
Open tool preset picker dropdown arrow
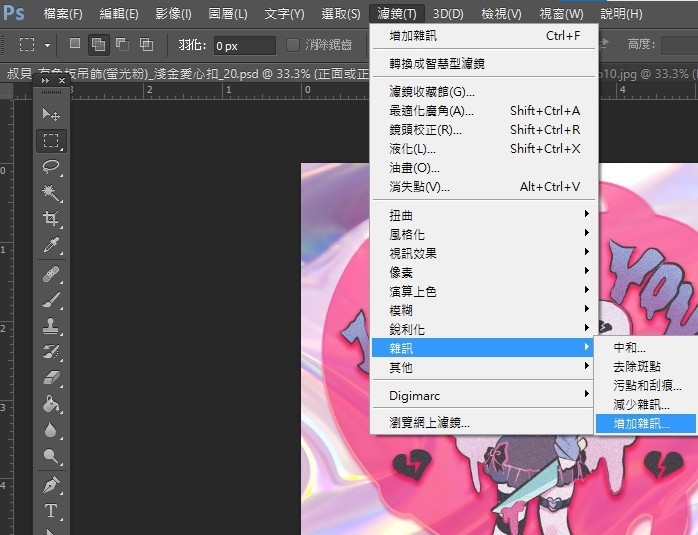47,45
